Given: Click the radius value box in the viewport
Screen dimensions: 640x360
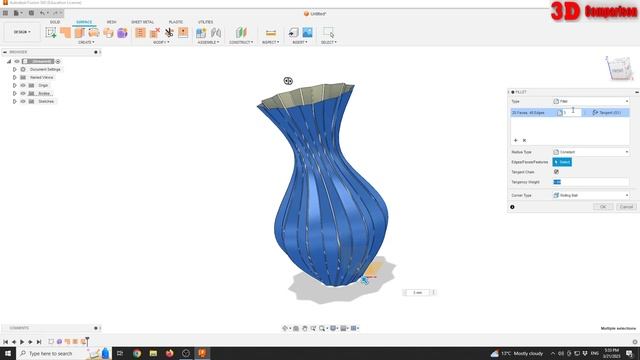Looking at the screenshot, I should pyautogui.click(x=417, y=293).
